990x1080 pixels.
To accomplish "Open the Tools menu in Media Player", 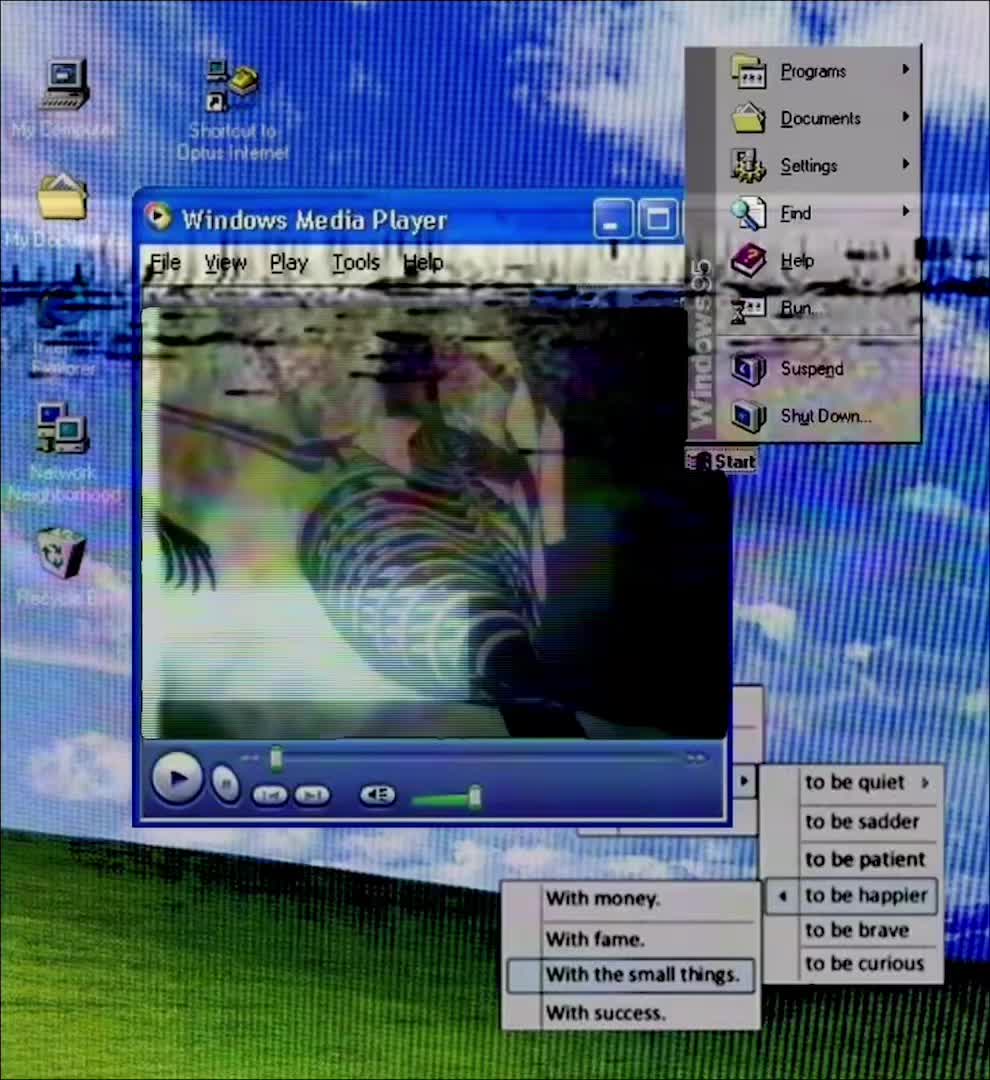I will [356, 262].
